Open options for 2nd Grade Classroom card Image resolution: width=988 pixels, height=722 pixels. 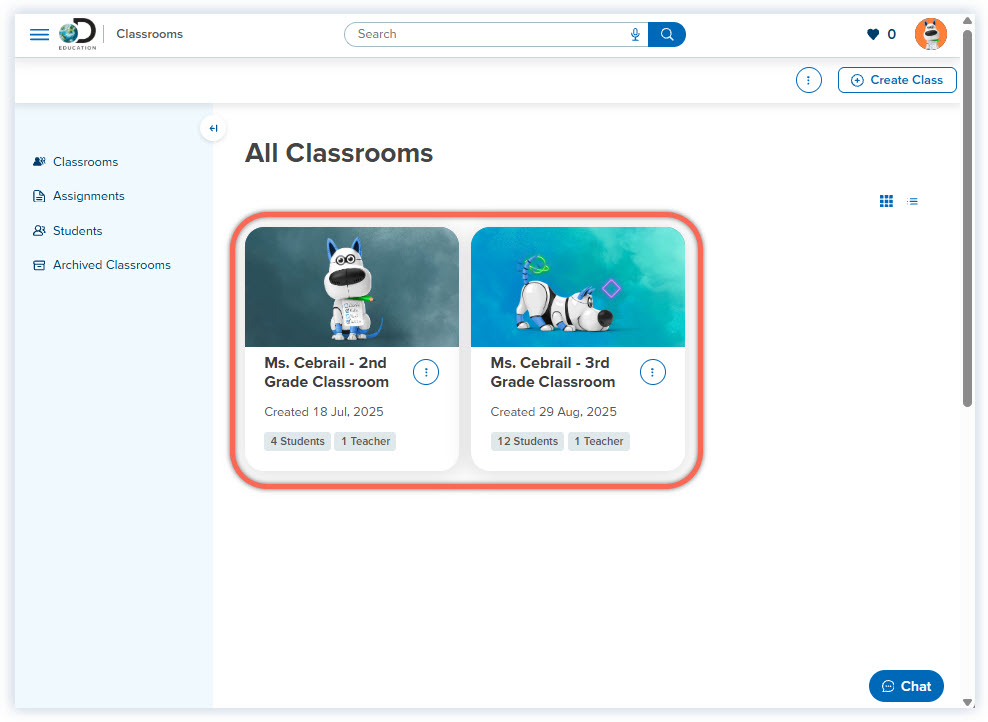pos(426,372)
